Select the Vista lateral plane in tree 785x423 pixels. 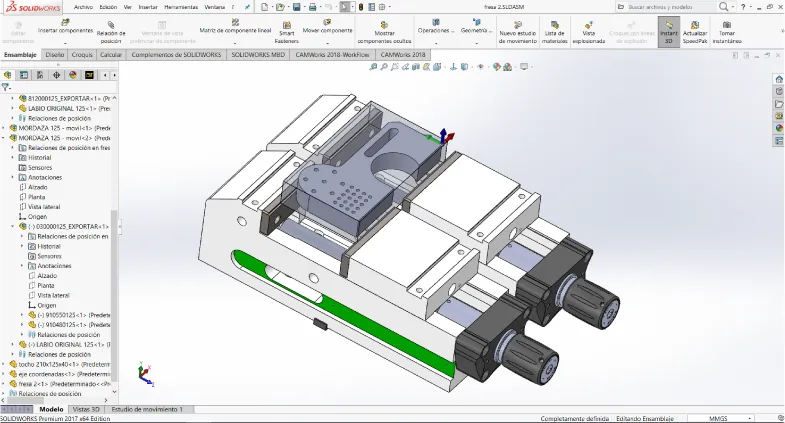44,207
